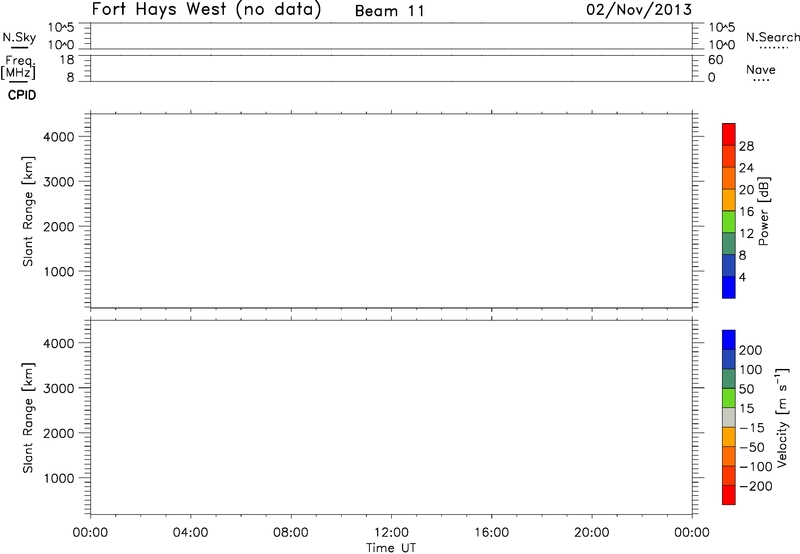This screenshot has width=800, height=554.
Task: Click the velocity segment between 100 and 200
Action: click(x=729, y=360)
